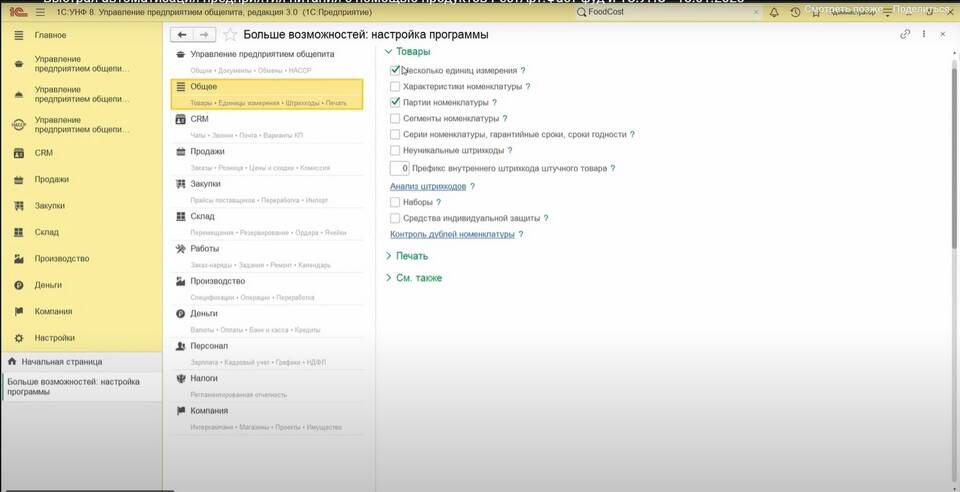Click Регламентированная отчетность subtitle text
The image size is (960, 492).
point(238,395)
